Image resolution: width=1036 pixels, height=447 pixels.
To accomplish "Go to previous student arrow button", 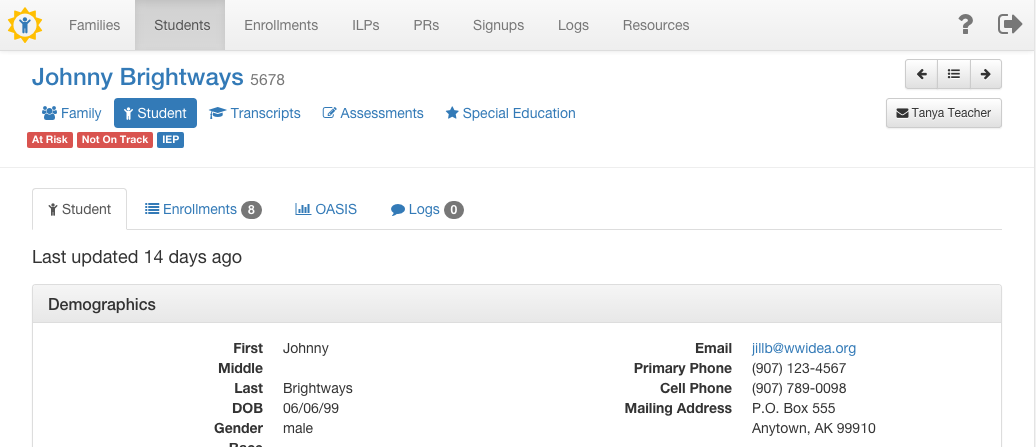I will pyautogui.click(x=922, y=74).
